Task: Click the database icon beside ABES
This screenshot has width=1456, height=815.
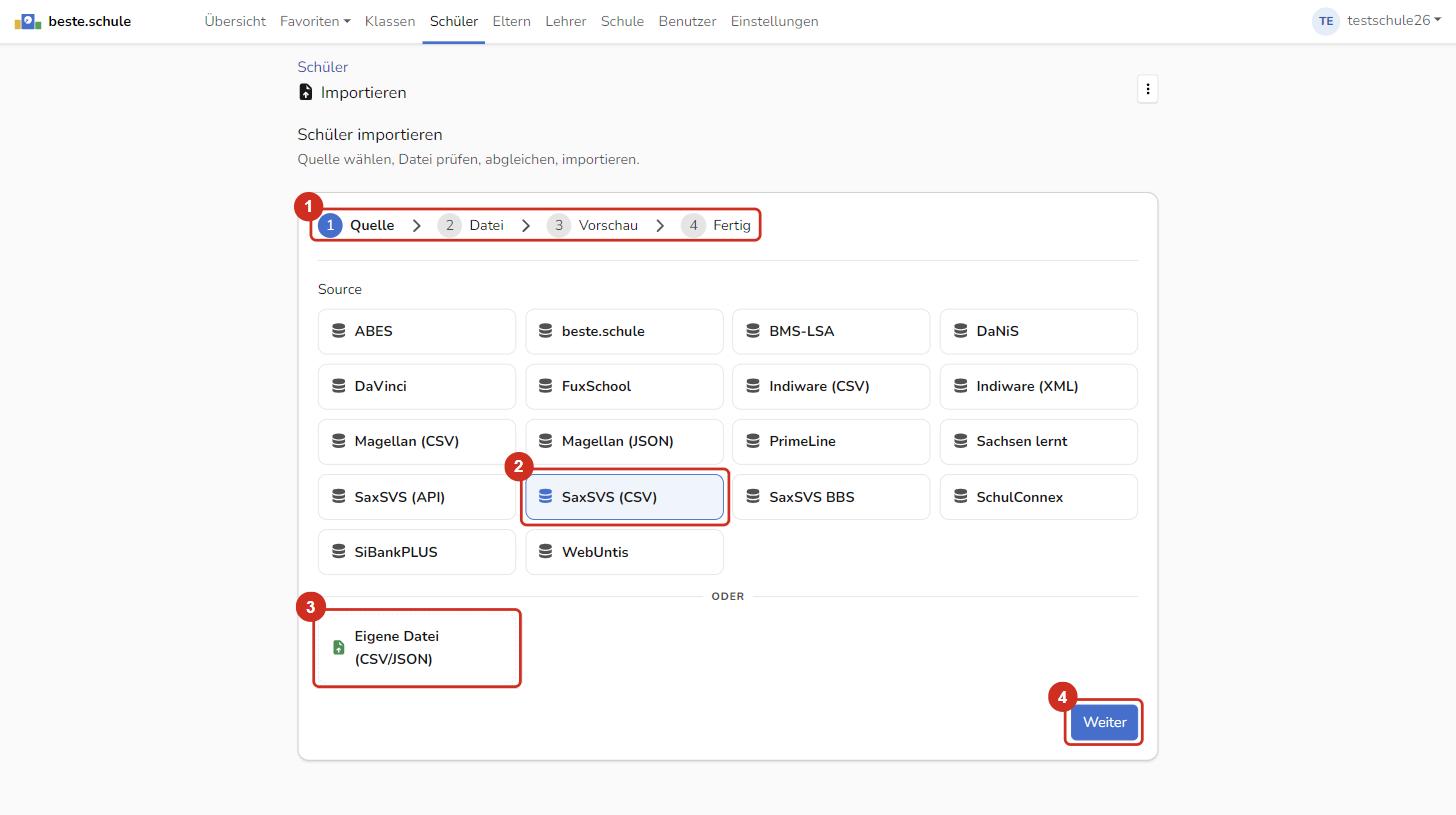Action: pos(338,331)
